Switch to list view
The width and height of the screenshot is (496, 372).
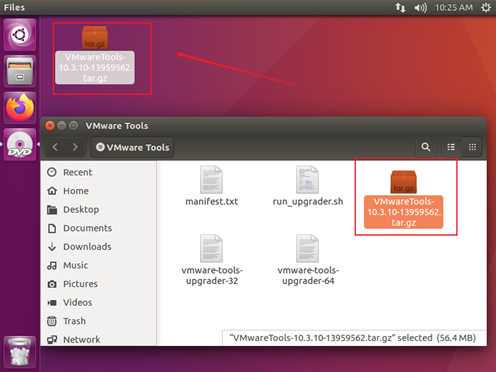(451, 147)
